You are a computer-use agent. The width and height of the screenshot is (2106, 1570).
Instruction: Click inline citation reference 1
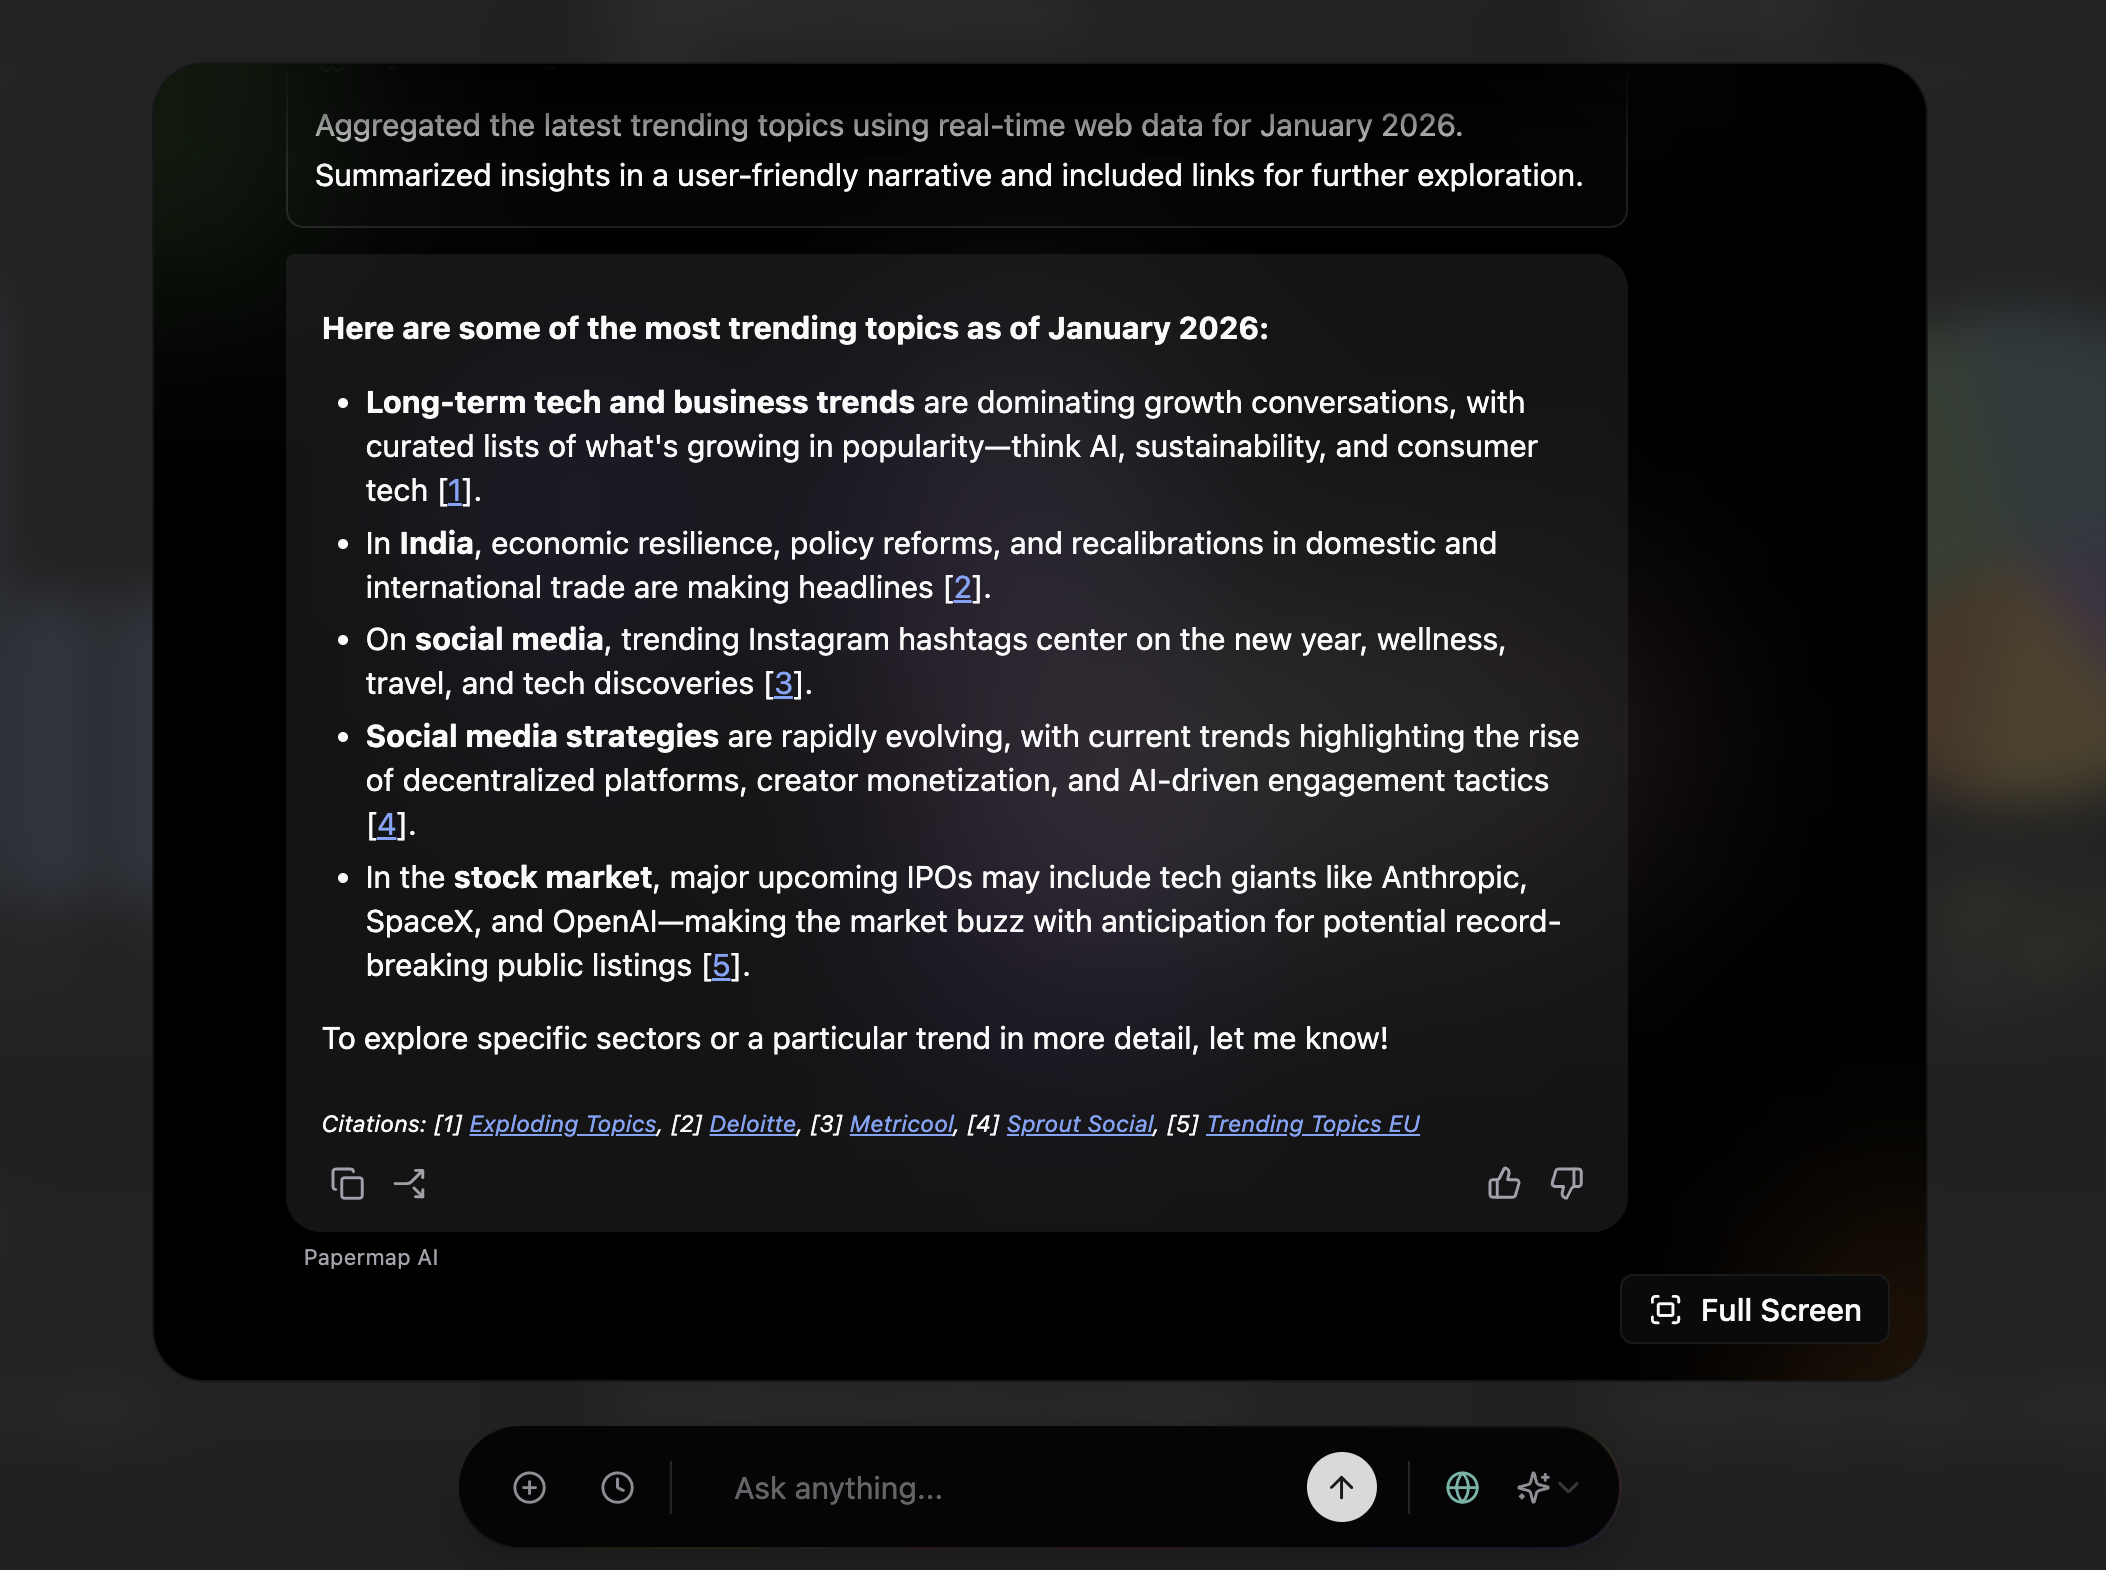[x=454, y=490]
